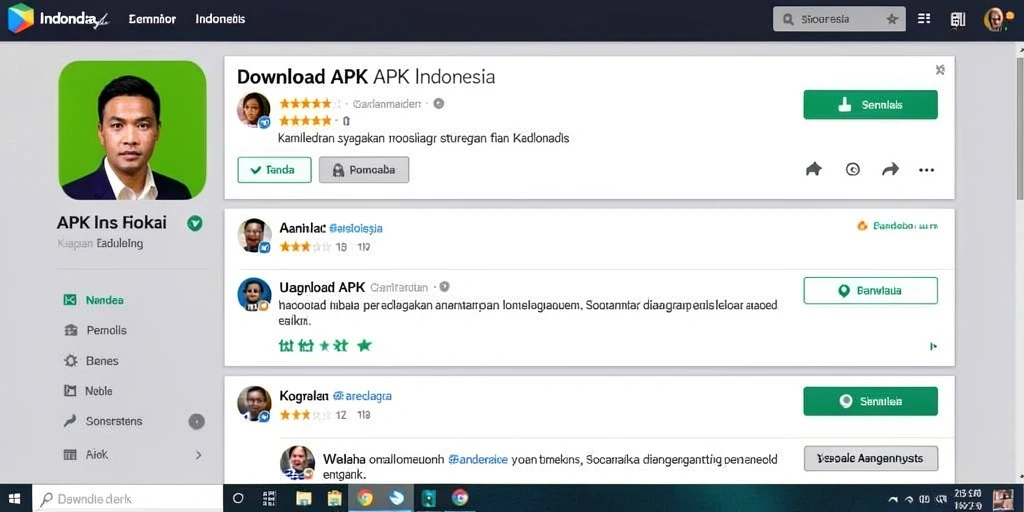Screen dimensions: 1024x512
Task: Click the Aanrilac reviewer avatar
Action: [254, 235]
